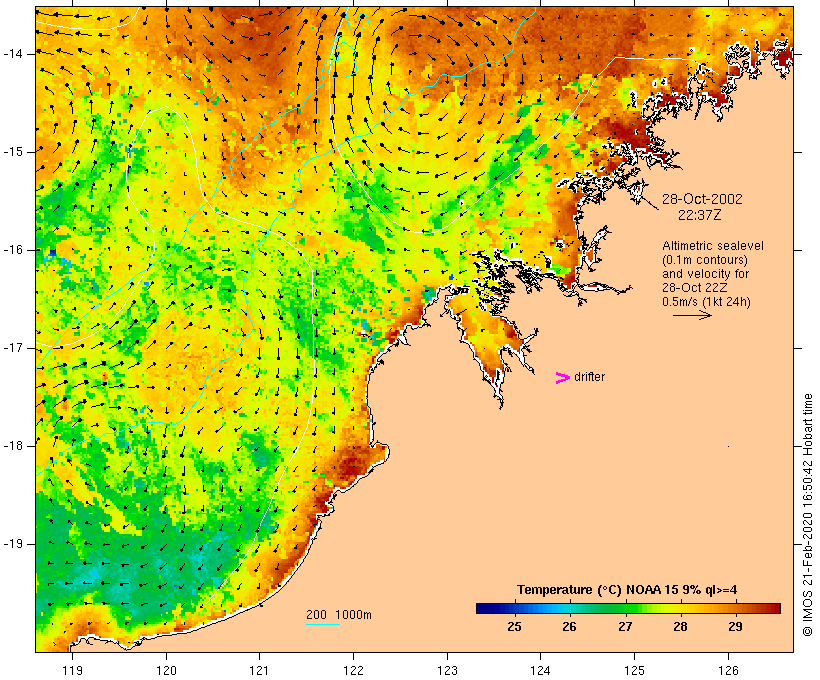820x680 pixels.
Task: Click the latitude axis label -19
Action: 13,544
